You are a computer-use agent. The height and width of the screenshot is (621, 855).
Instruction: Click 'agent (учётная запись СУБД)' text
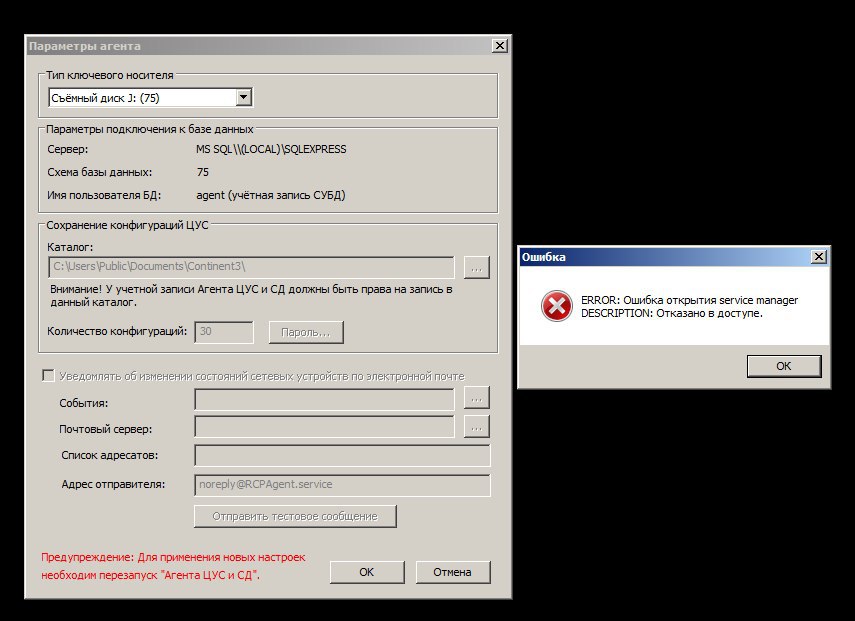tap(270, 195)
